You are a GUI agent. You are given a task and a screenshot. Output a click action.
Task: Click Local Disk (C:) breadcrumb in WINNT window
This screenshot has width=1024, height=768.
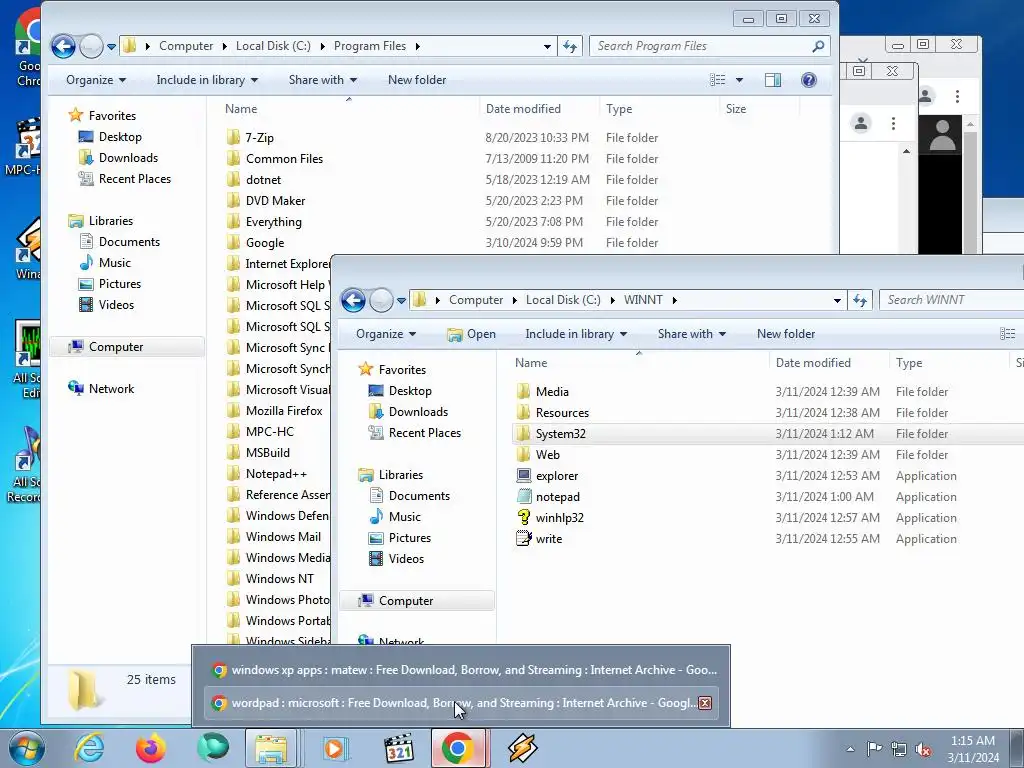(563, 300)
